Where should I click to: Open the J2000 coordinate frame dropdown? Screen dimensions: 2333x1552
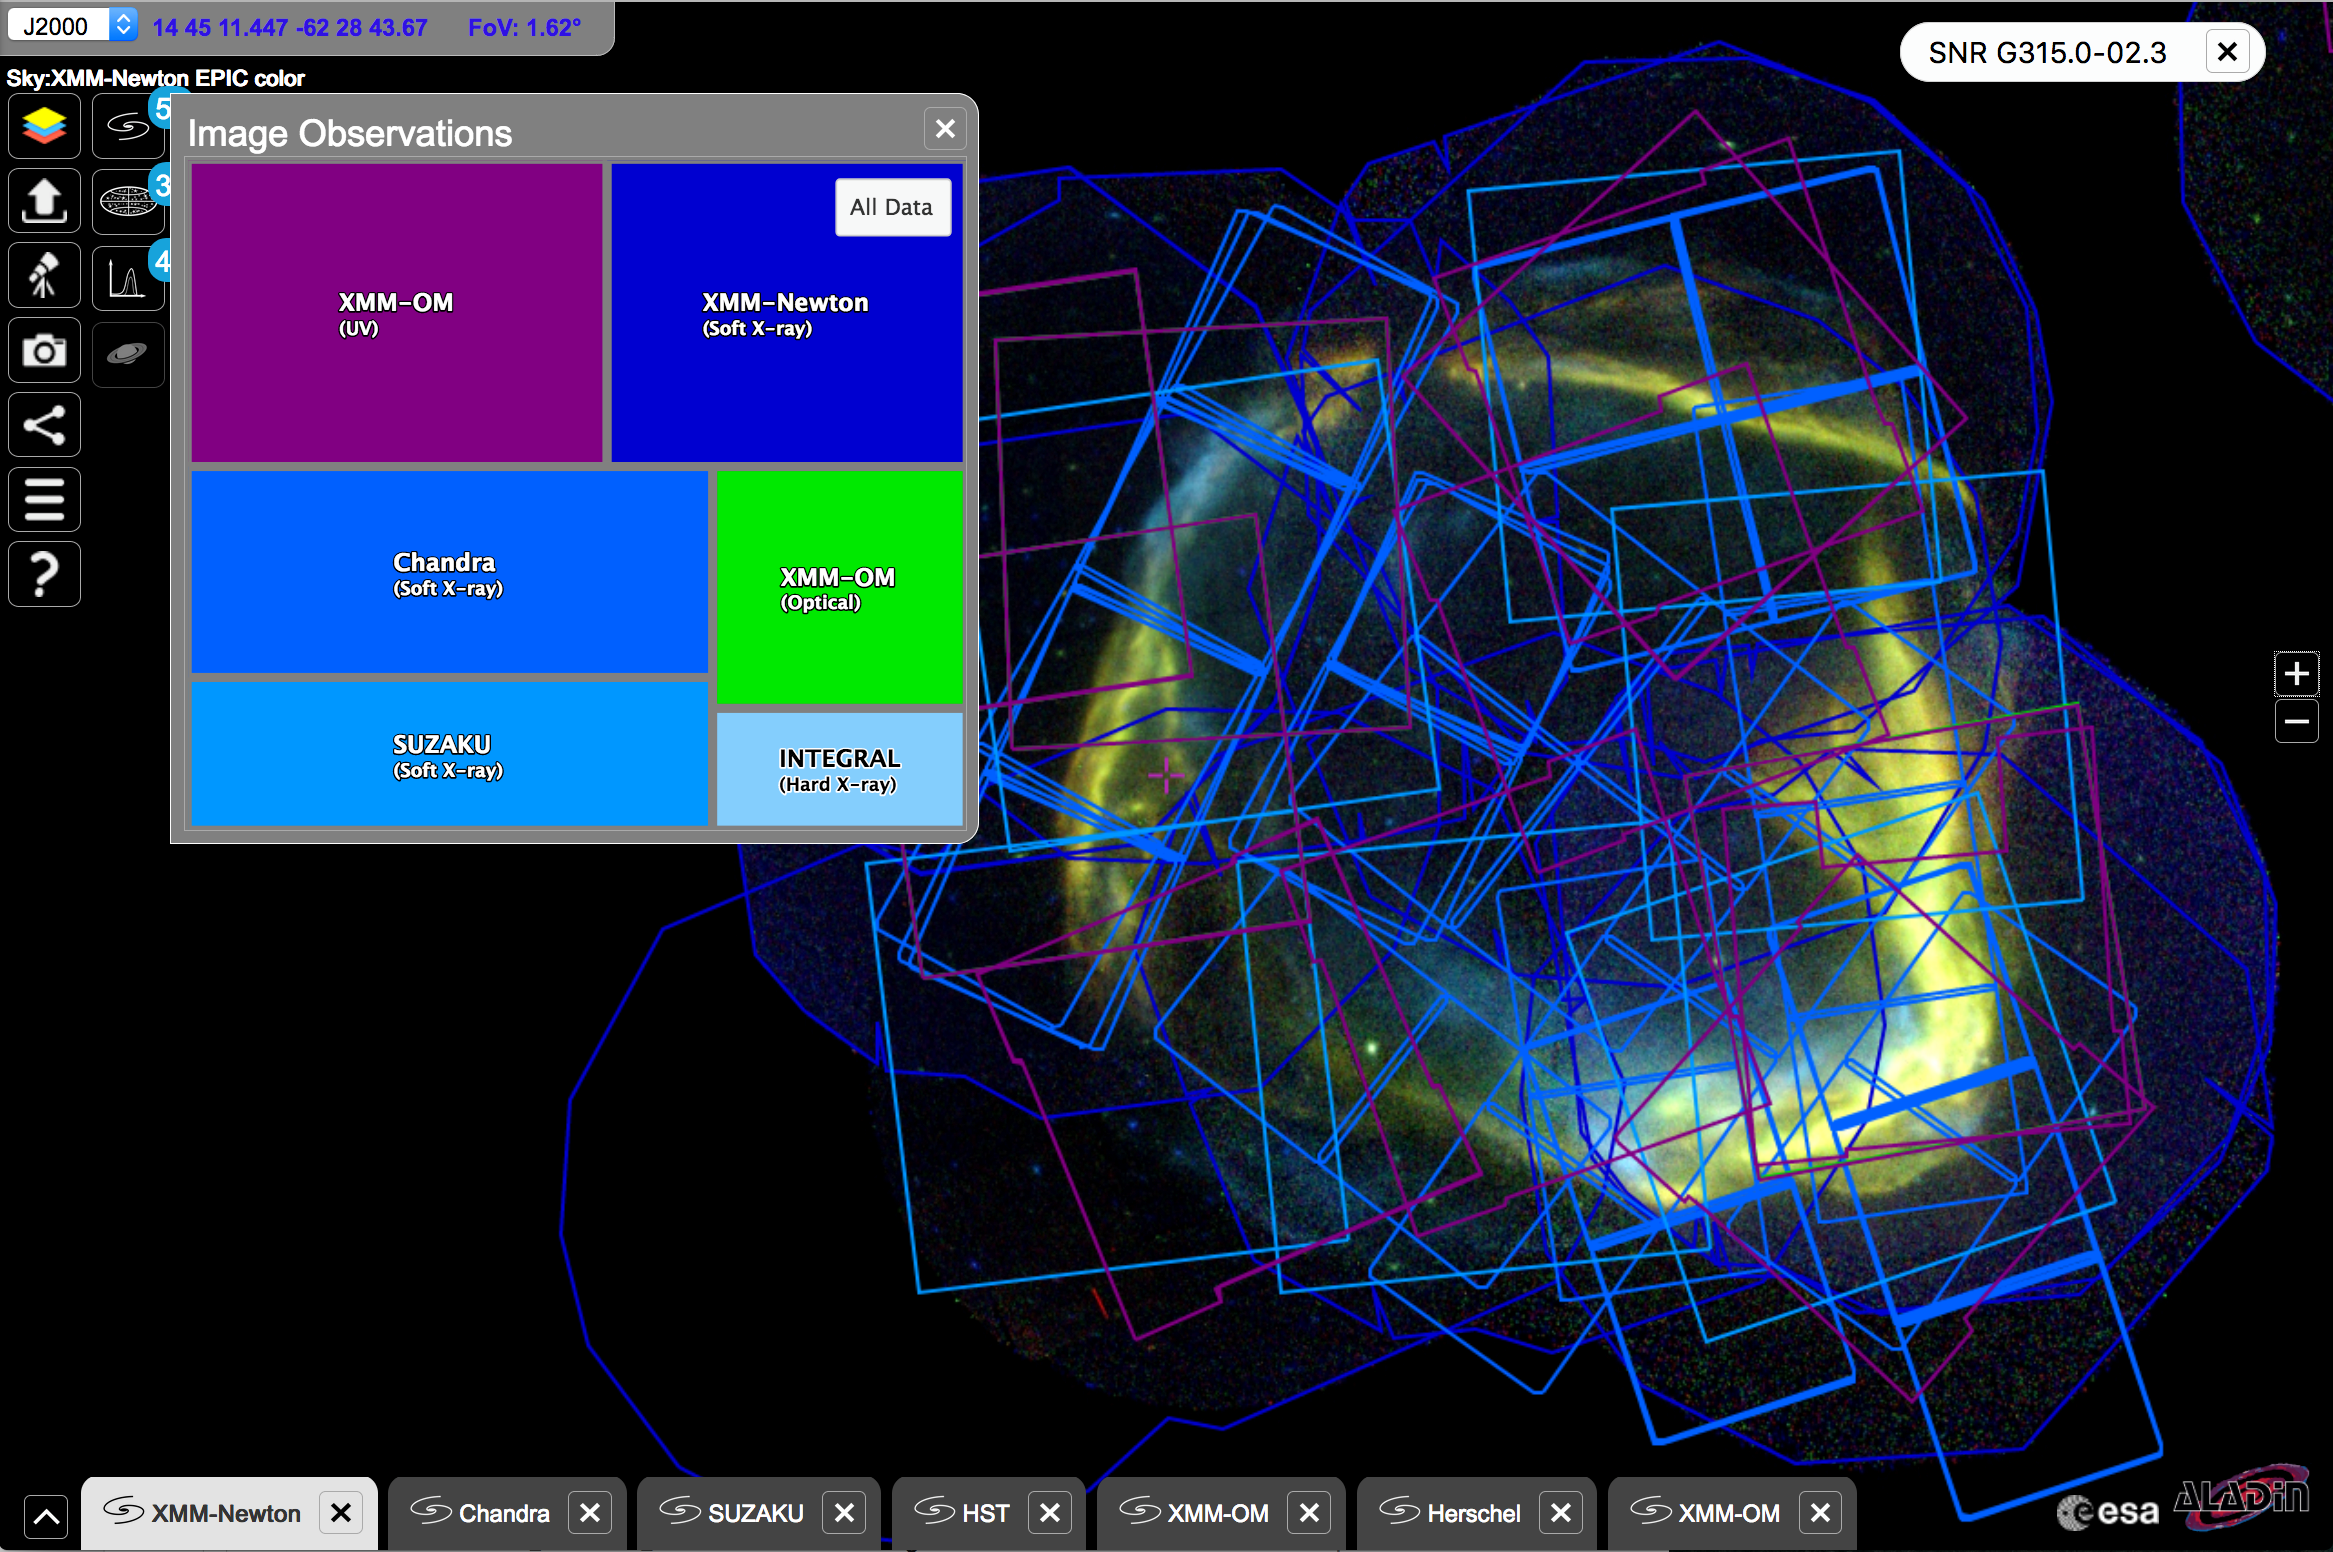pyautogui.click(x=71, y=26)
